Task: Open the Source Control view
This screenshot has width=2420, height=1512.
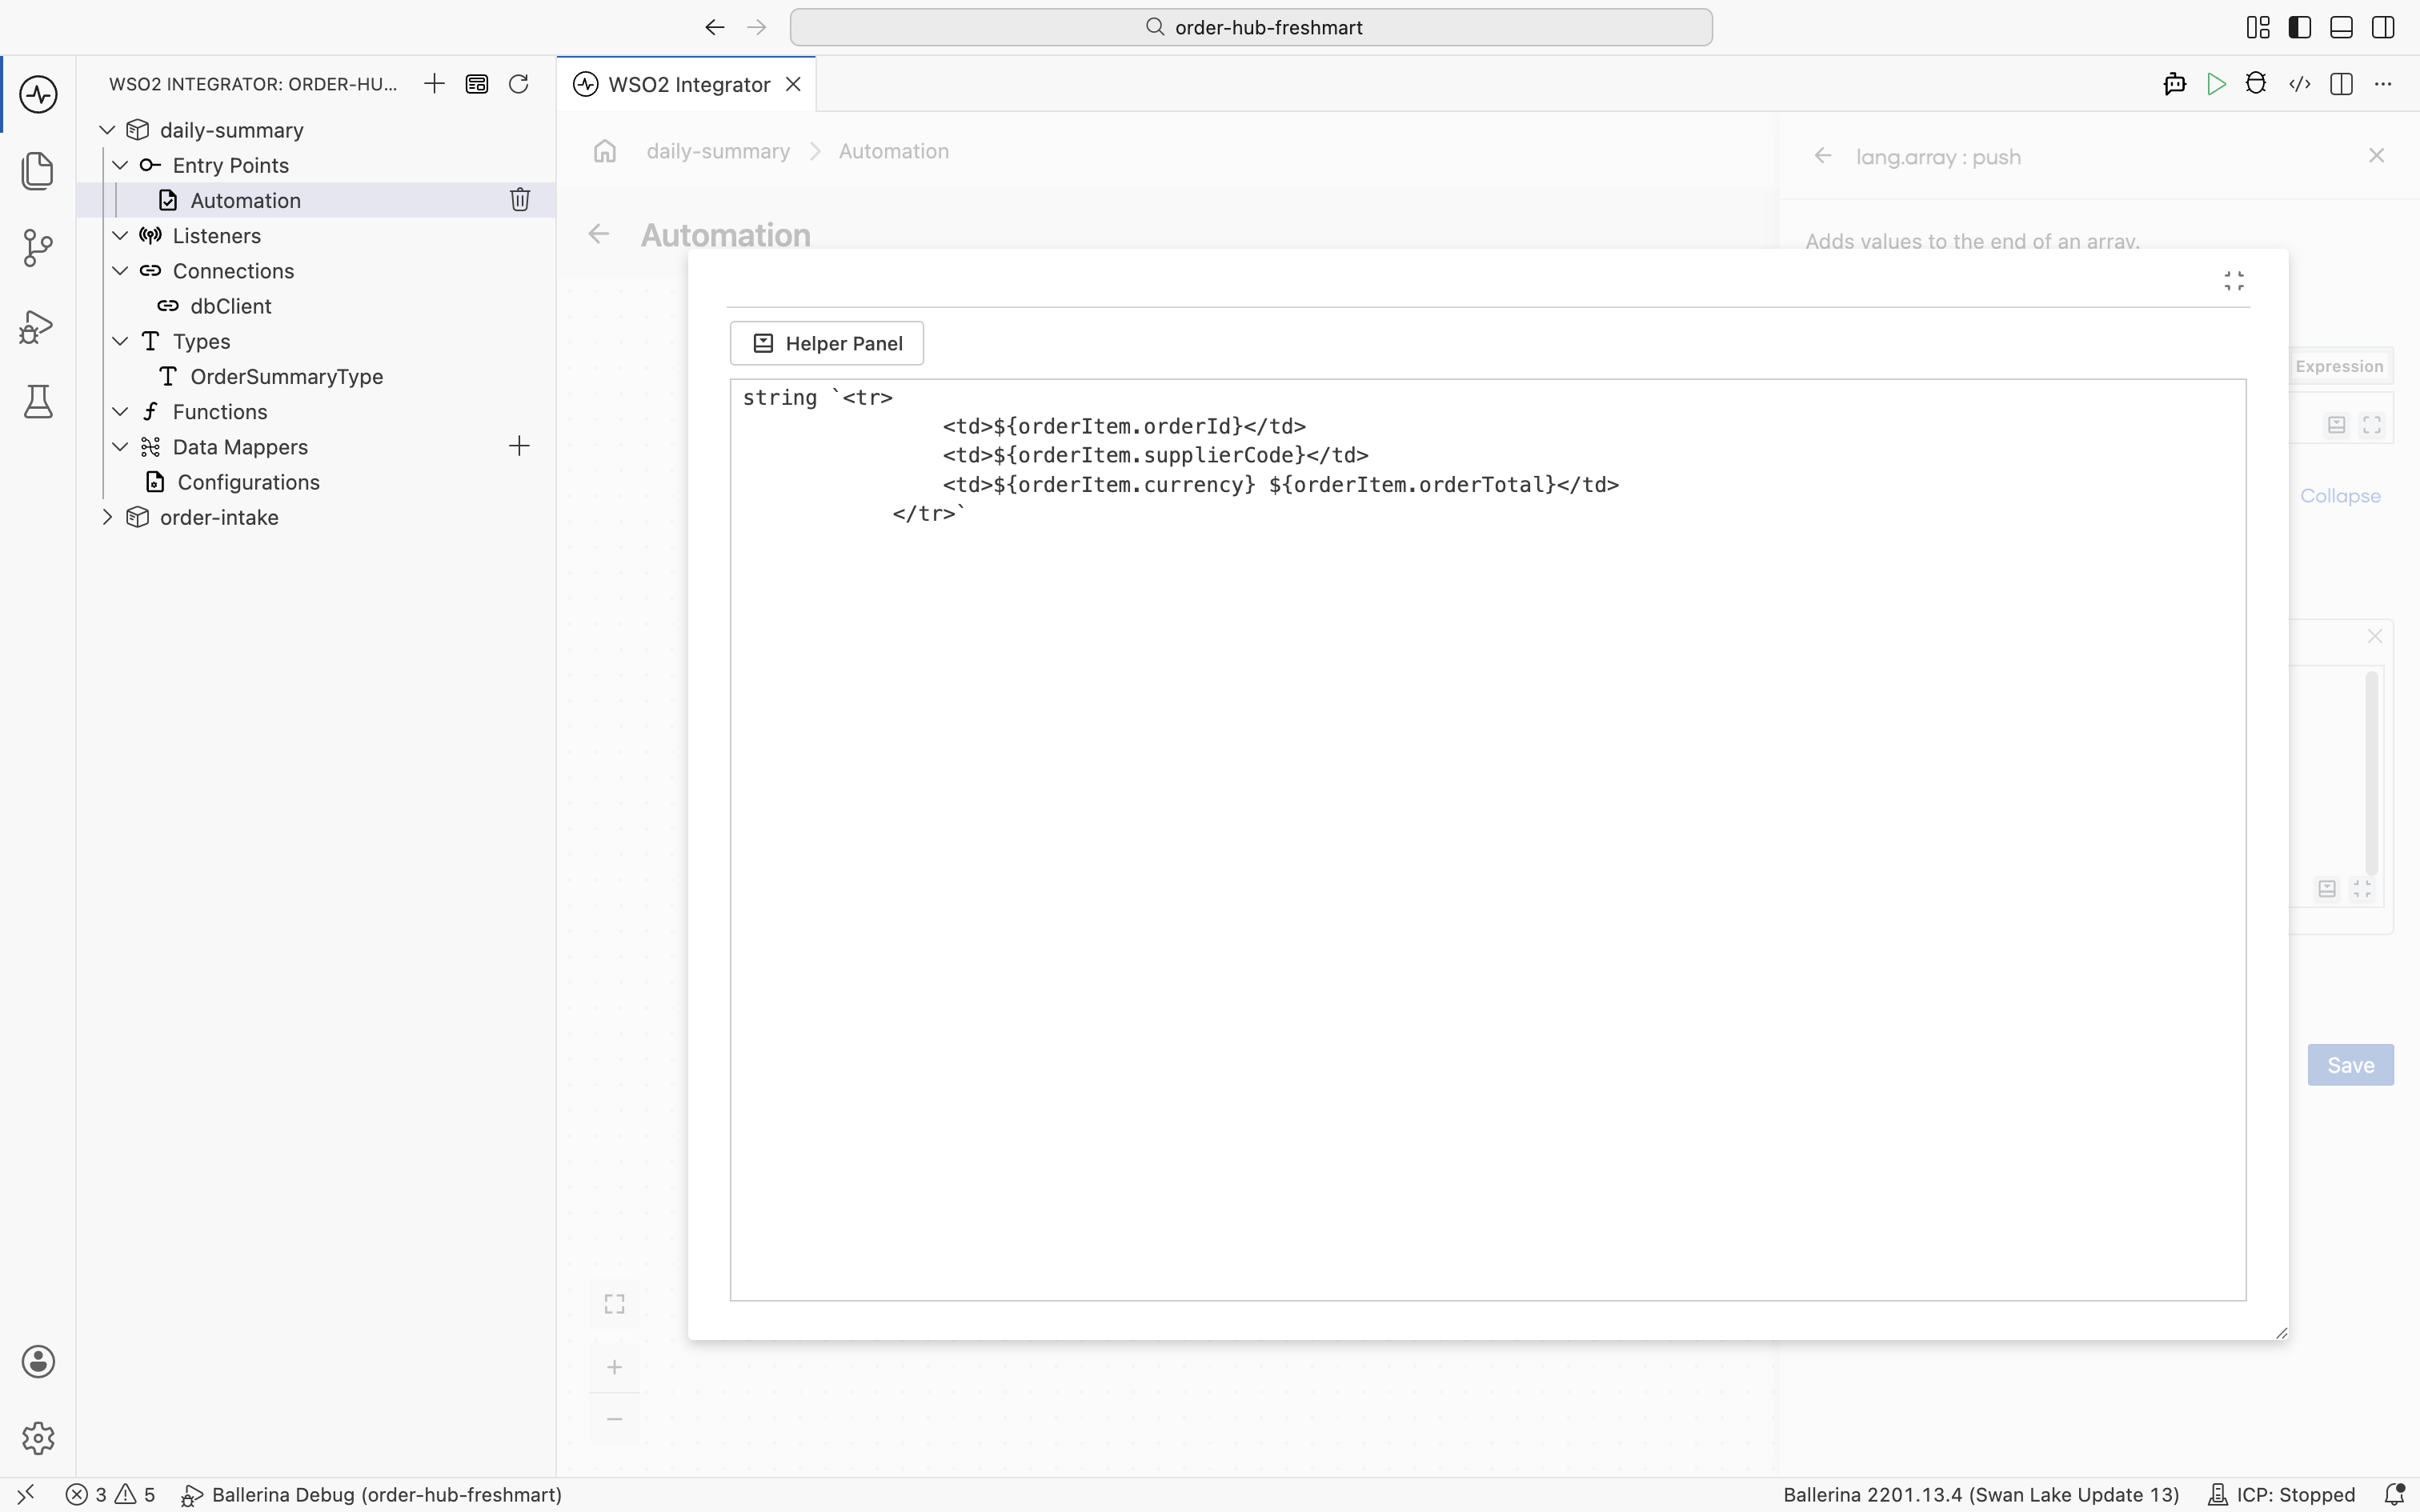Action: (38, 248)
